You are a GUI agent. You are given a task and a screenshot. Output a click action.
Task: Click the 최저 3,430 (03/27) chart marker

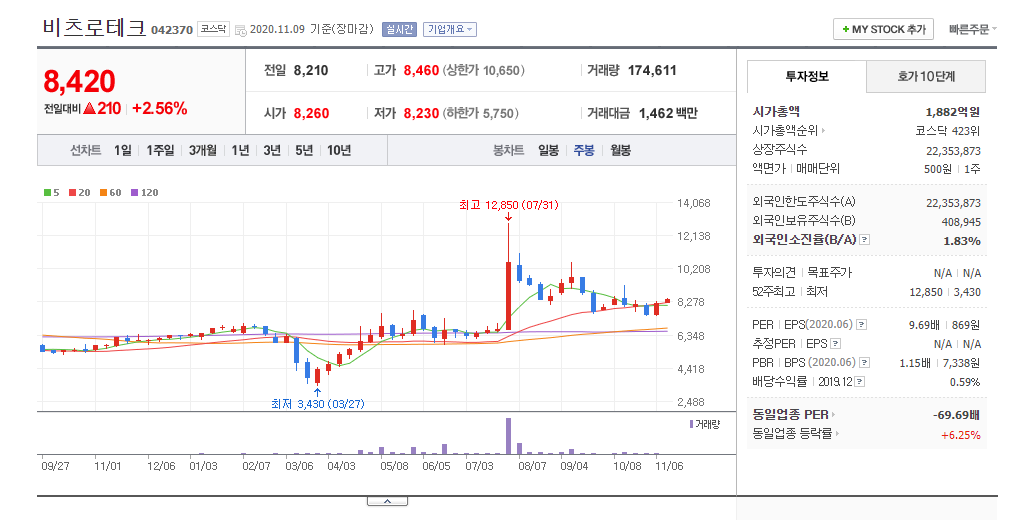tap(317, 403)
